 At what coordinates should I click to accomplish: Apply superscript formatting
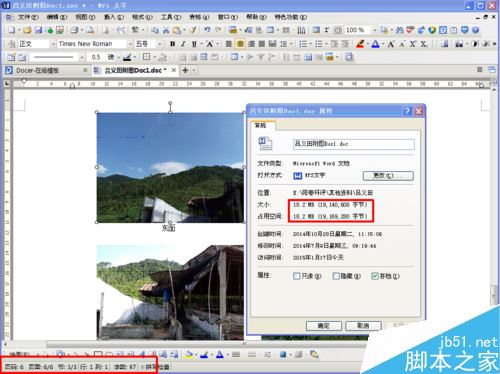click(x=413, y=44)
